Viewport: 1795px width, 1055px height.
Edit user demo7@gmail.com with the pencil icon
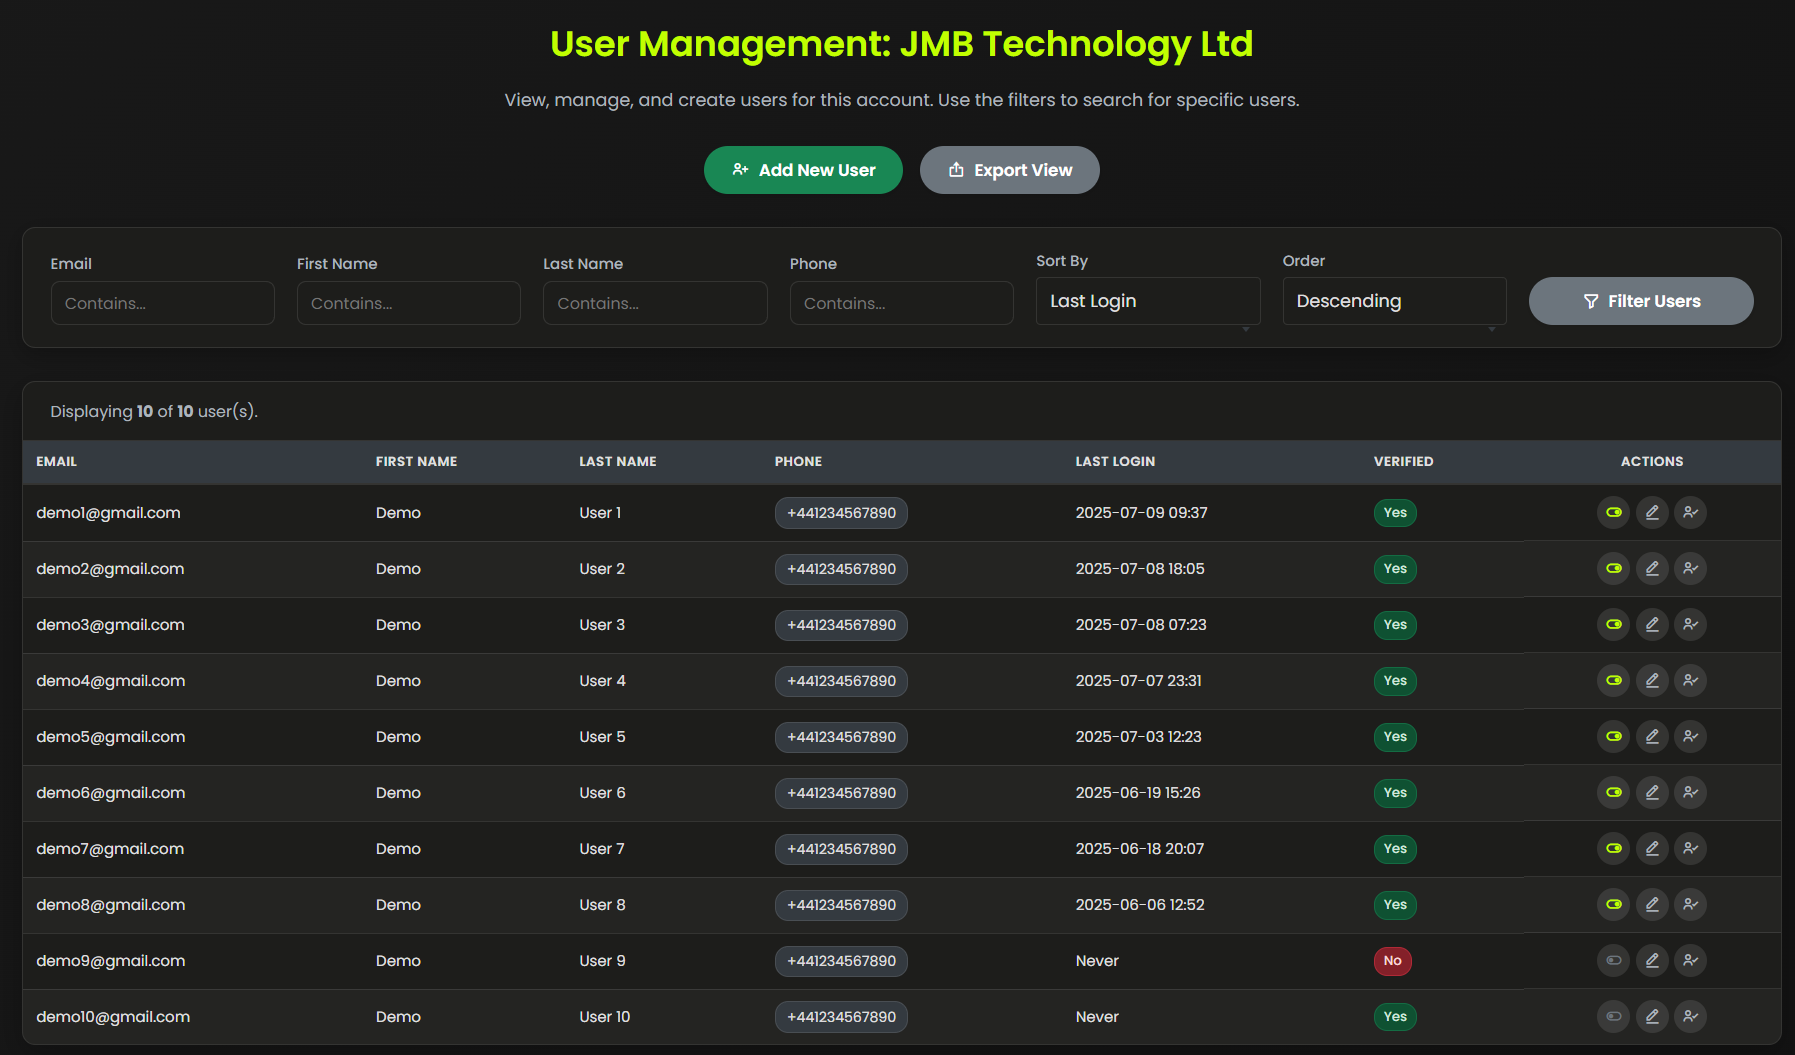[1652, 849]
